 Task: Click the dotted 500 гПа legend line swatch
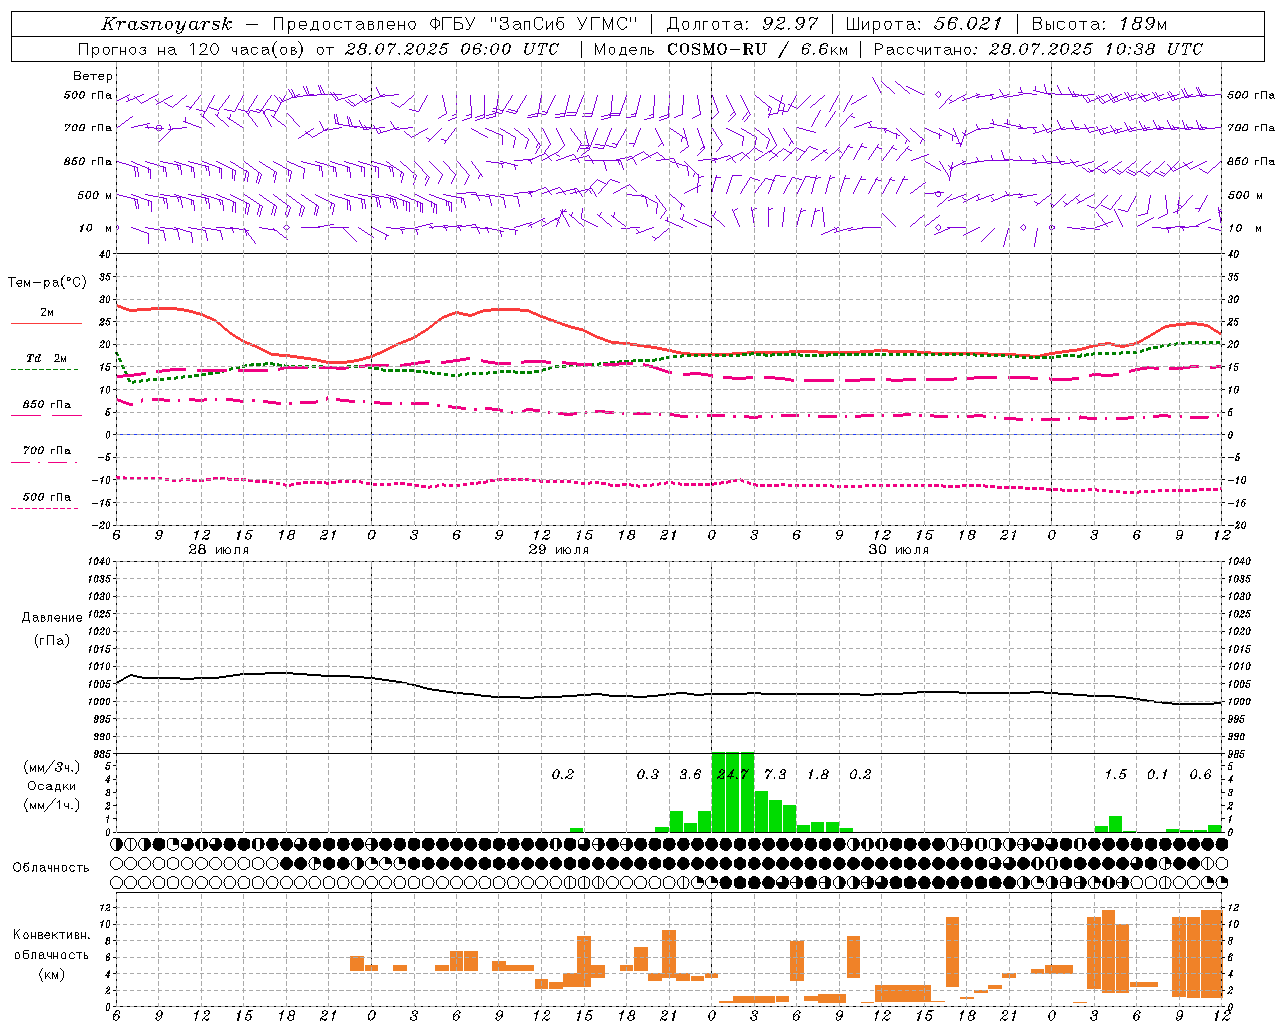coord(45,508)
